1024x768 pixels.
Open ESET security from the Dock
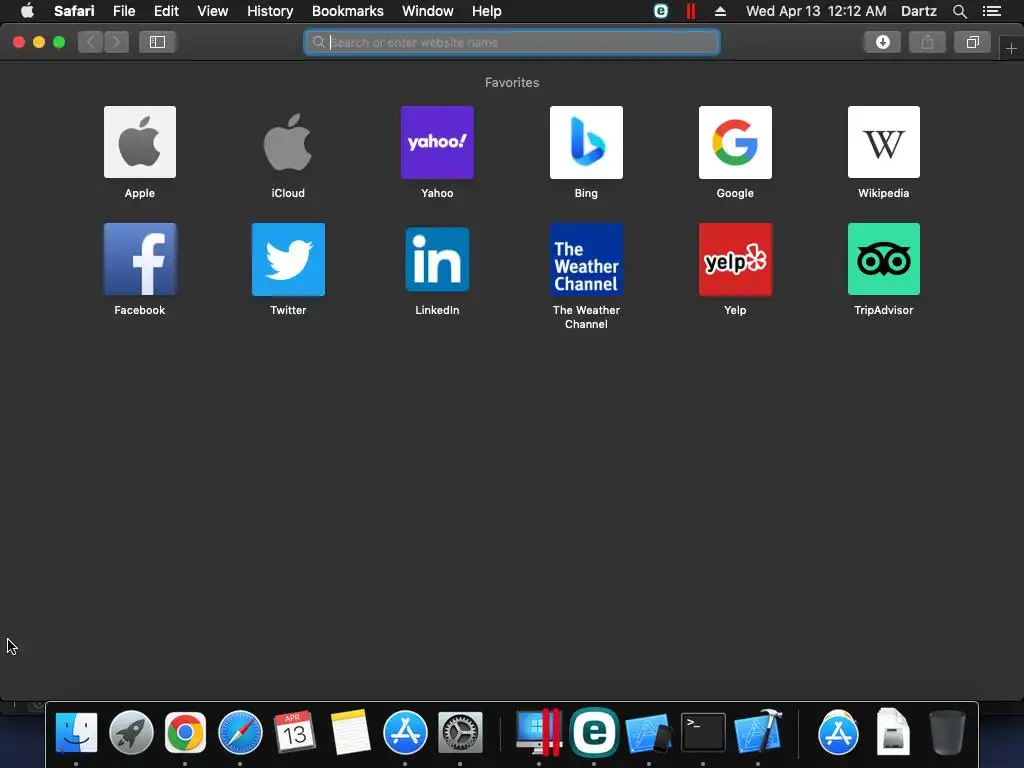[594, 733]
